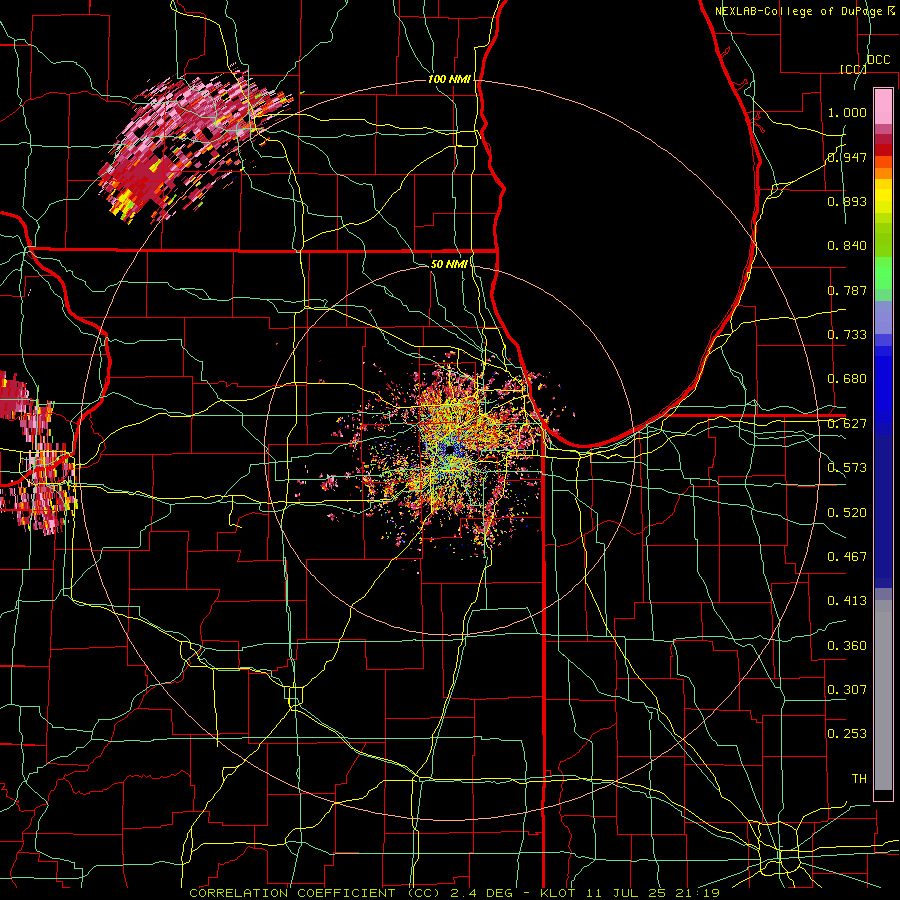Click the blue center of the radar clutter

(x=451, y=449)
